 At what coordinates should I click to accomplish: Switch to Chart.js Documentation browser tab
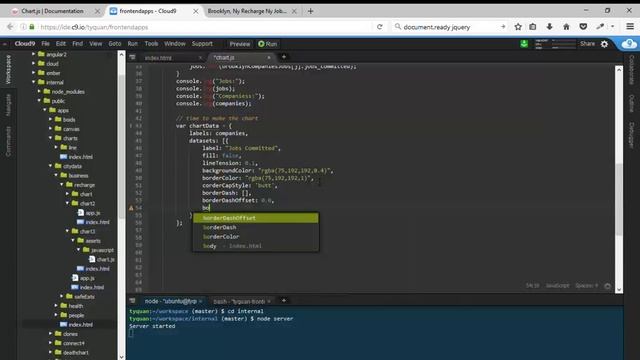point(53,11)
